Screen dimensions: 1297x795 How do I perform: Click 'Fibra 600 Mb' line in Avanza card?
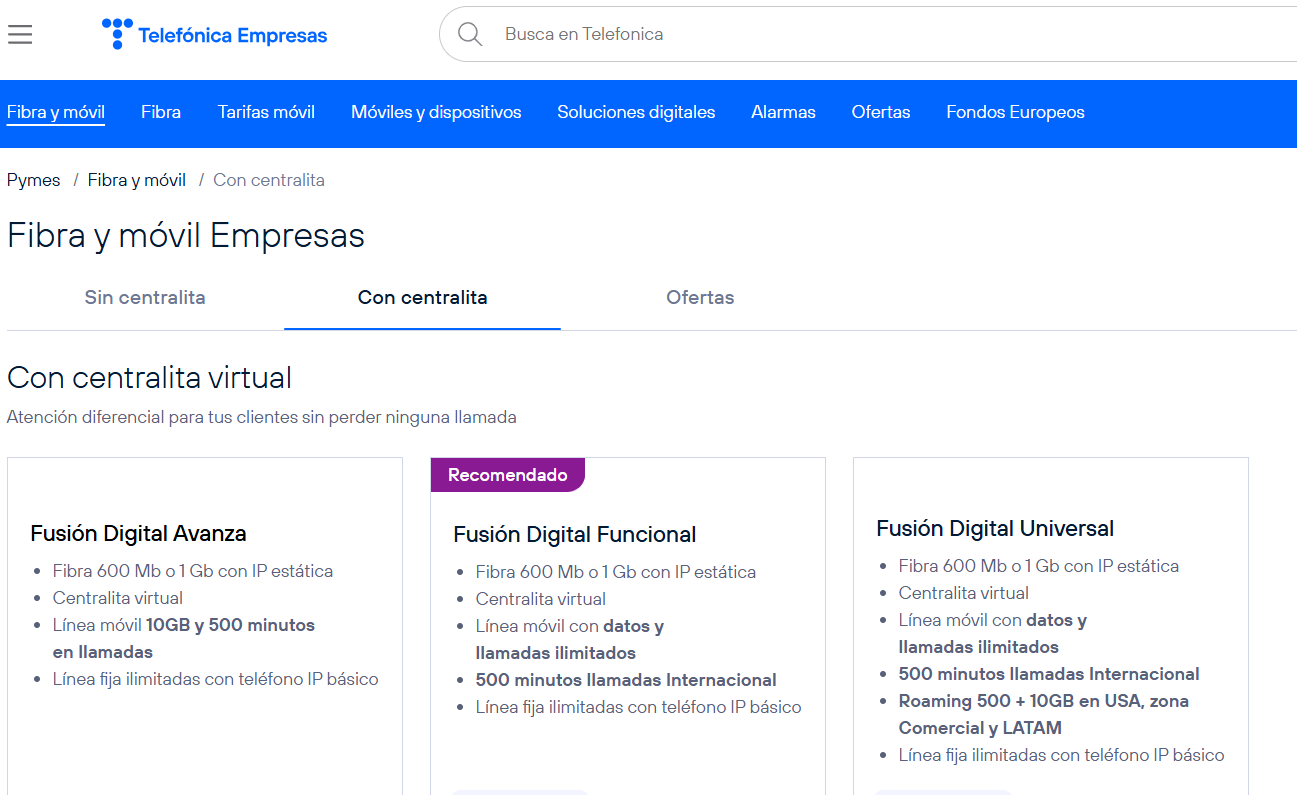193,571
